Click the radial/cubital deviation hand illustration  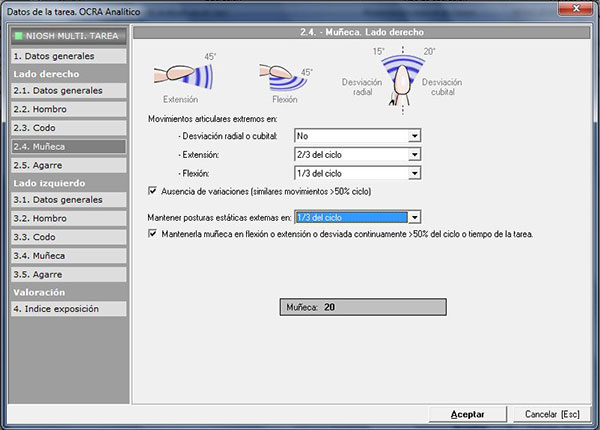click(x=403, y=80)
